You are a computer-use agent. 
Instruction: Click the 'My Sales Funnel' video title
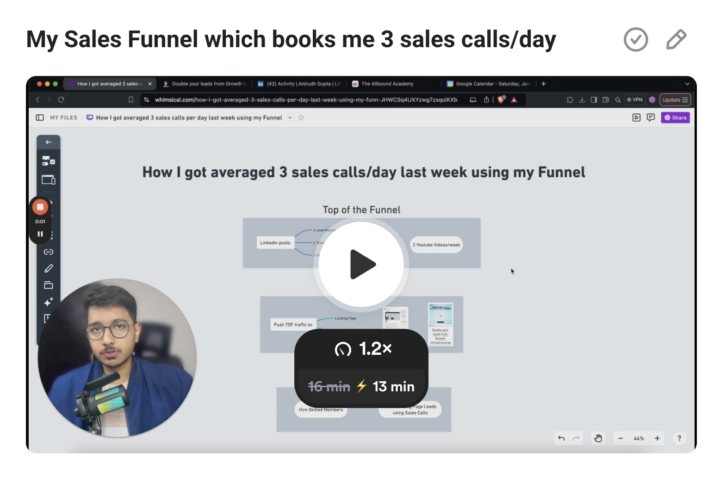(x=291, y=39)
